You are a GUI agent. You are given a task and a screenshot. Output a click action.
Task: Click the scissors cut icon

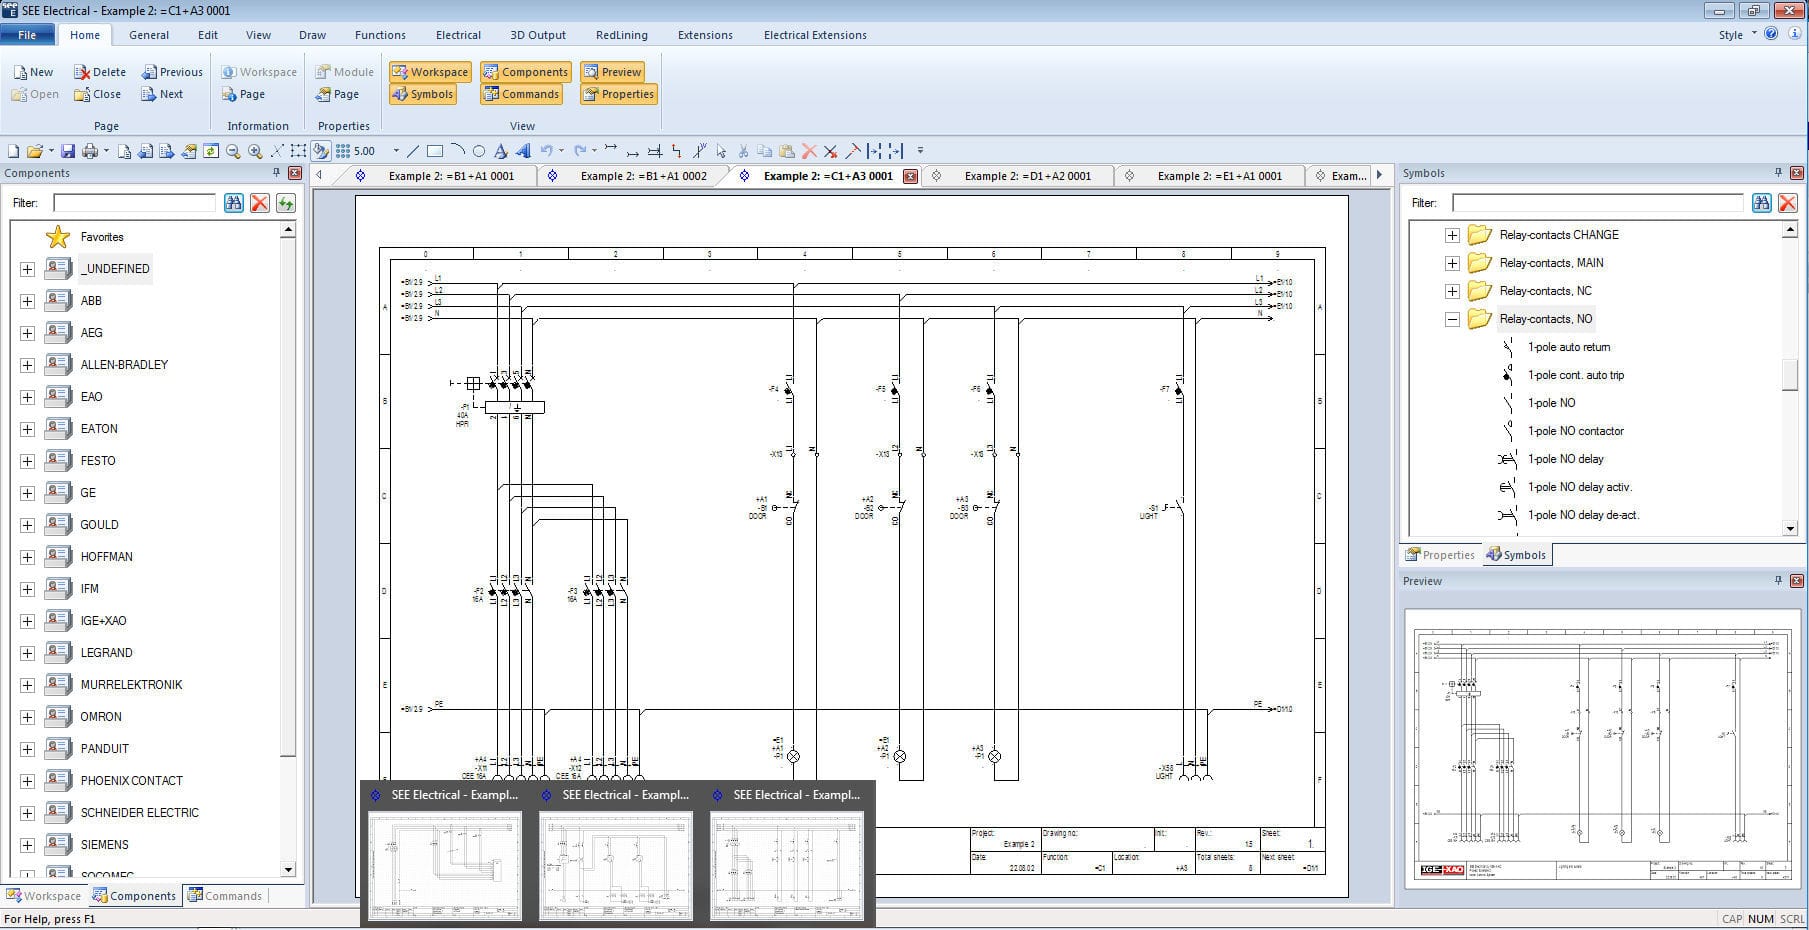[743, 151]
